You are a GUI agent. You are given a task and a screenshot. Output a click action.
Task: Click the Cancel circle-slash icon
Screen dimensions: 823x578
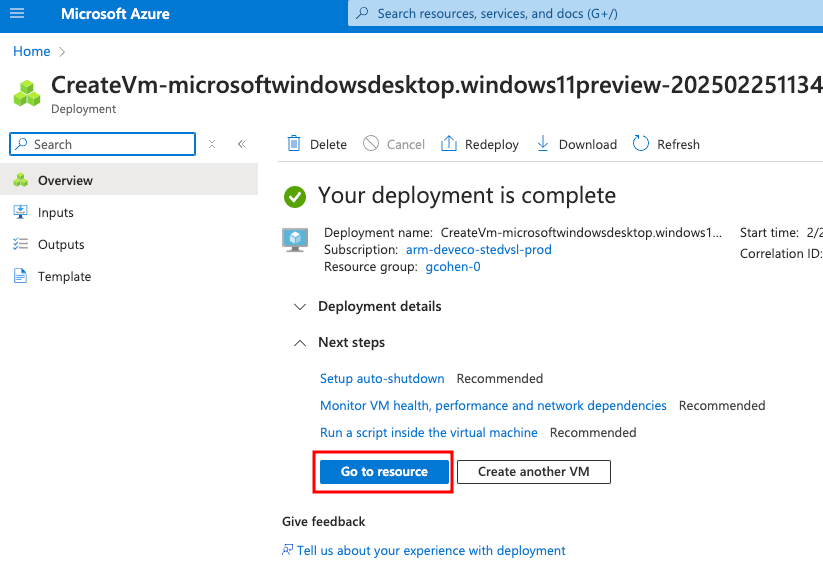click(x=371, y=143)
